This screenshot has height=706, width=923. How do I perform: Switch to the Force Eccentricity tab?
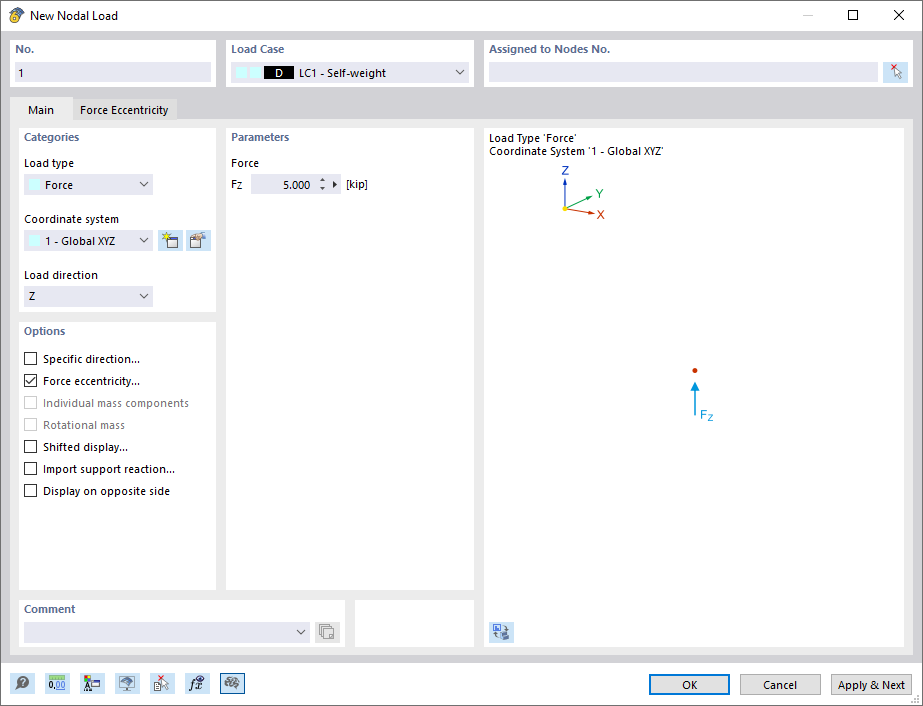click(124, 109)
